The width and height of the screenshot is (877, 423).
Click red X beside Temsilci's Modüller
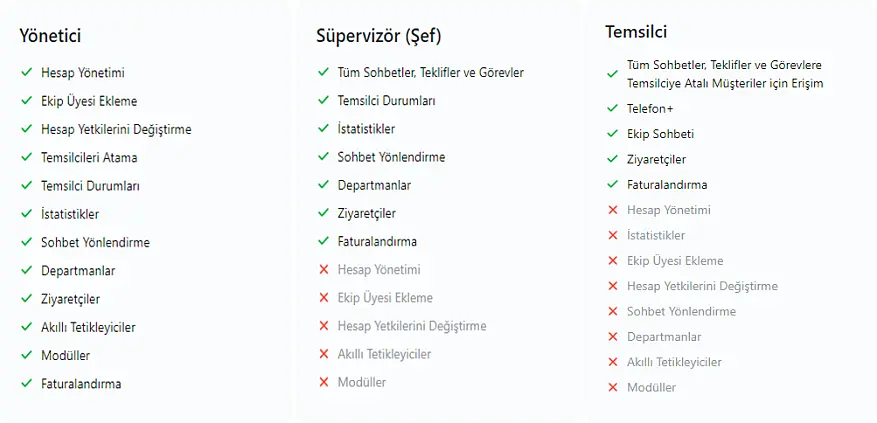click(x=612, y=387)
